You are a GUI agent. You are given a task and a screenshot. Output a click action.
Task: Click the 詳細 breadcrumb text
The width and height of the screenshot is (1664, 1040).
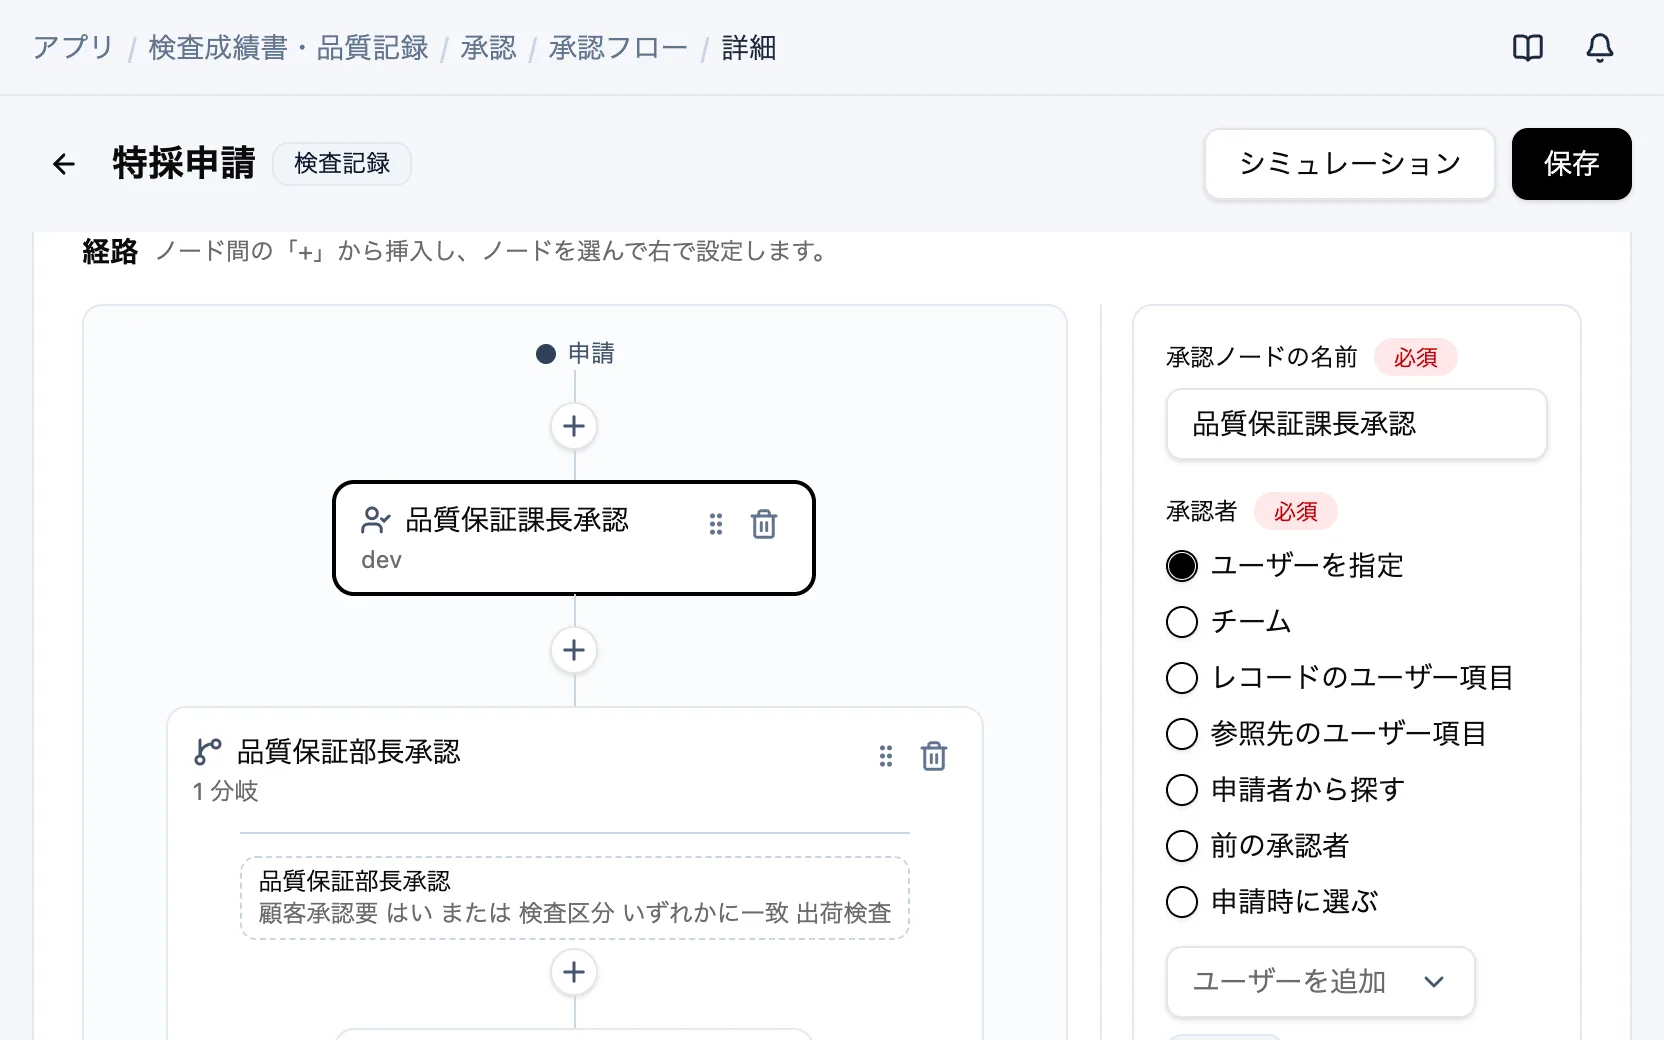point(749,48)
